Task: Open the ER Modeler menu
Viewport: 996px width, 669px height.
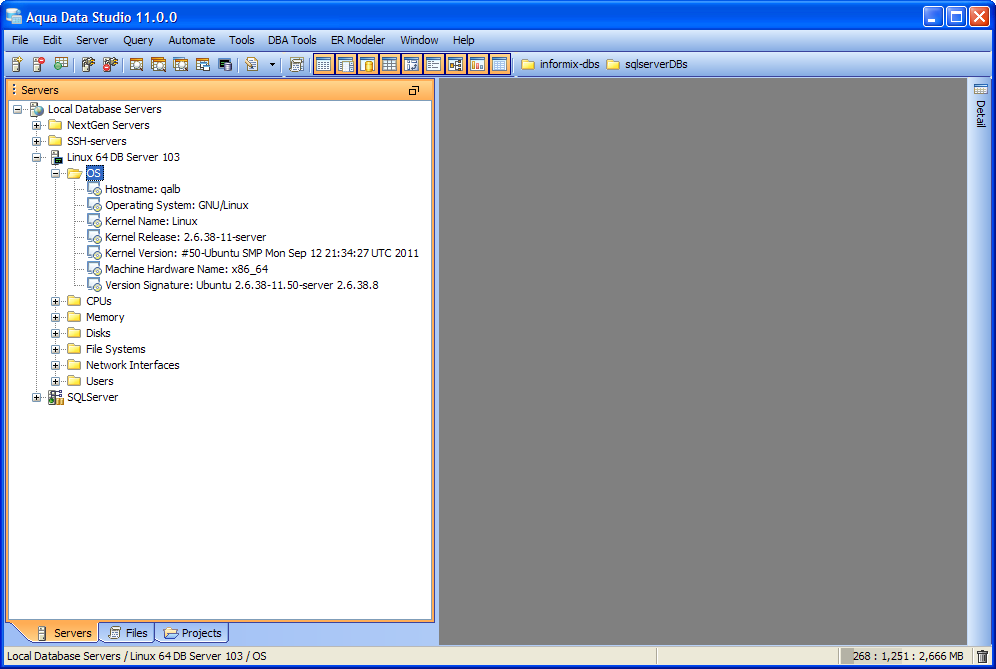Action: point(358,40)
